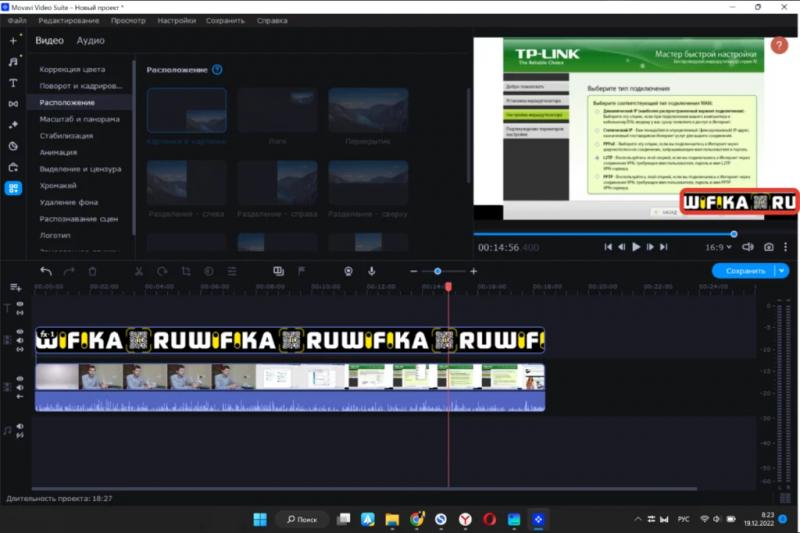Open the Titles tool in left sidebar
This screenshot has height=533, width=800.
click(13, 83)
